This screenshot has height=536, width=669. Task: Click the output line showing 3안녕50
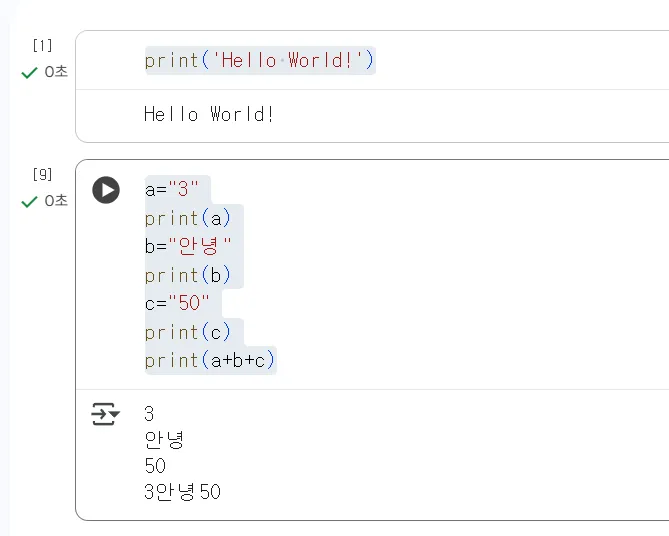click(182, 492)
